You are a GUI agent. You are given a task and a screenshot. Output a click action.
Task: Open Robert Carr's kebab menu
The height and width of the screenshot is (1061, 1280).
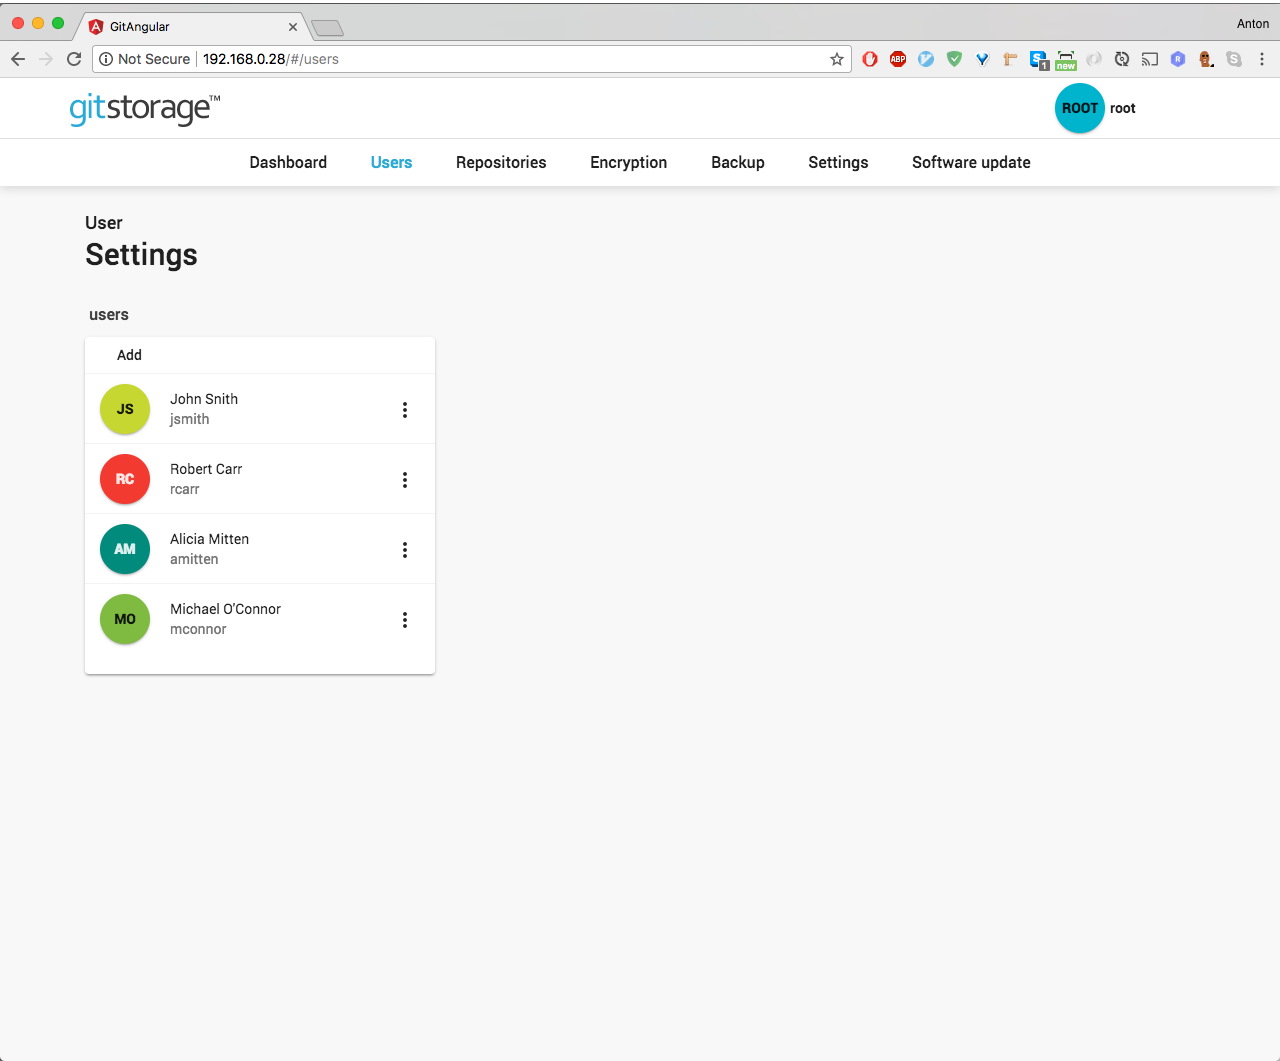(x=405, y=479)
